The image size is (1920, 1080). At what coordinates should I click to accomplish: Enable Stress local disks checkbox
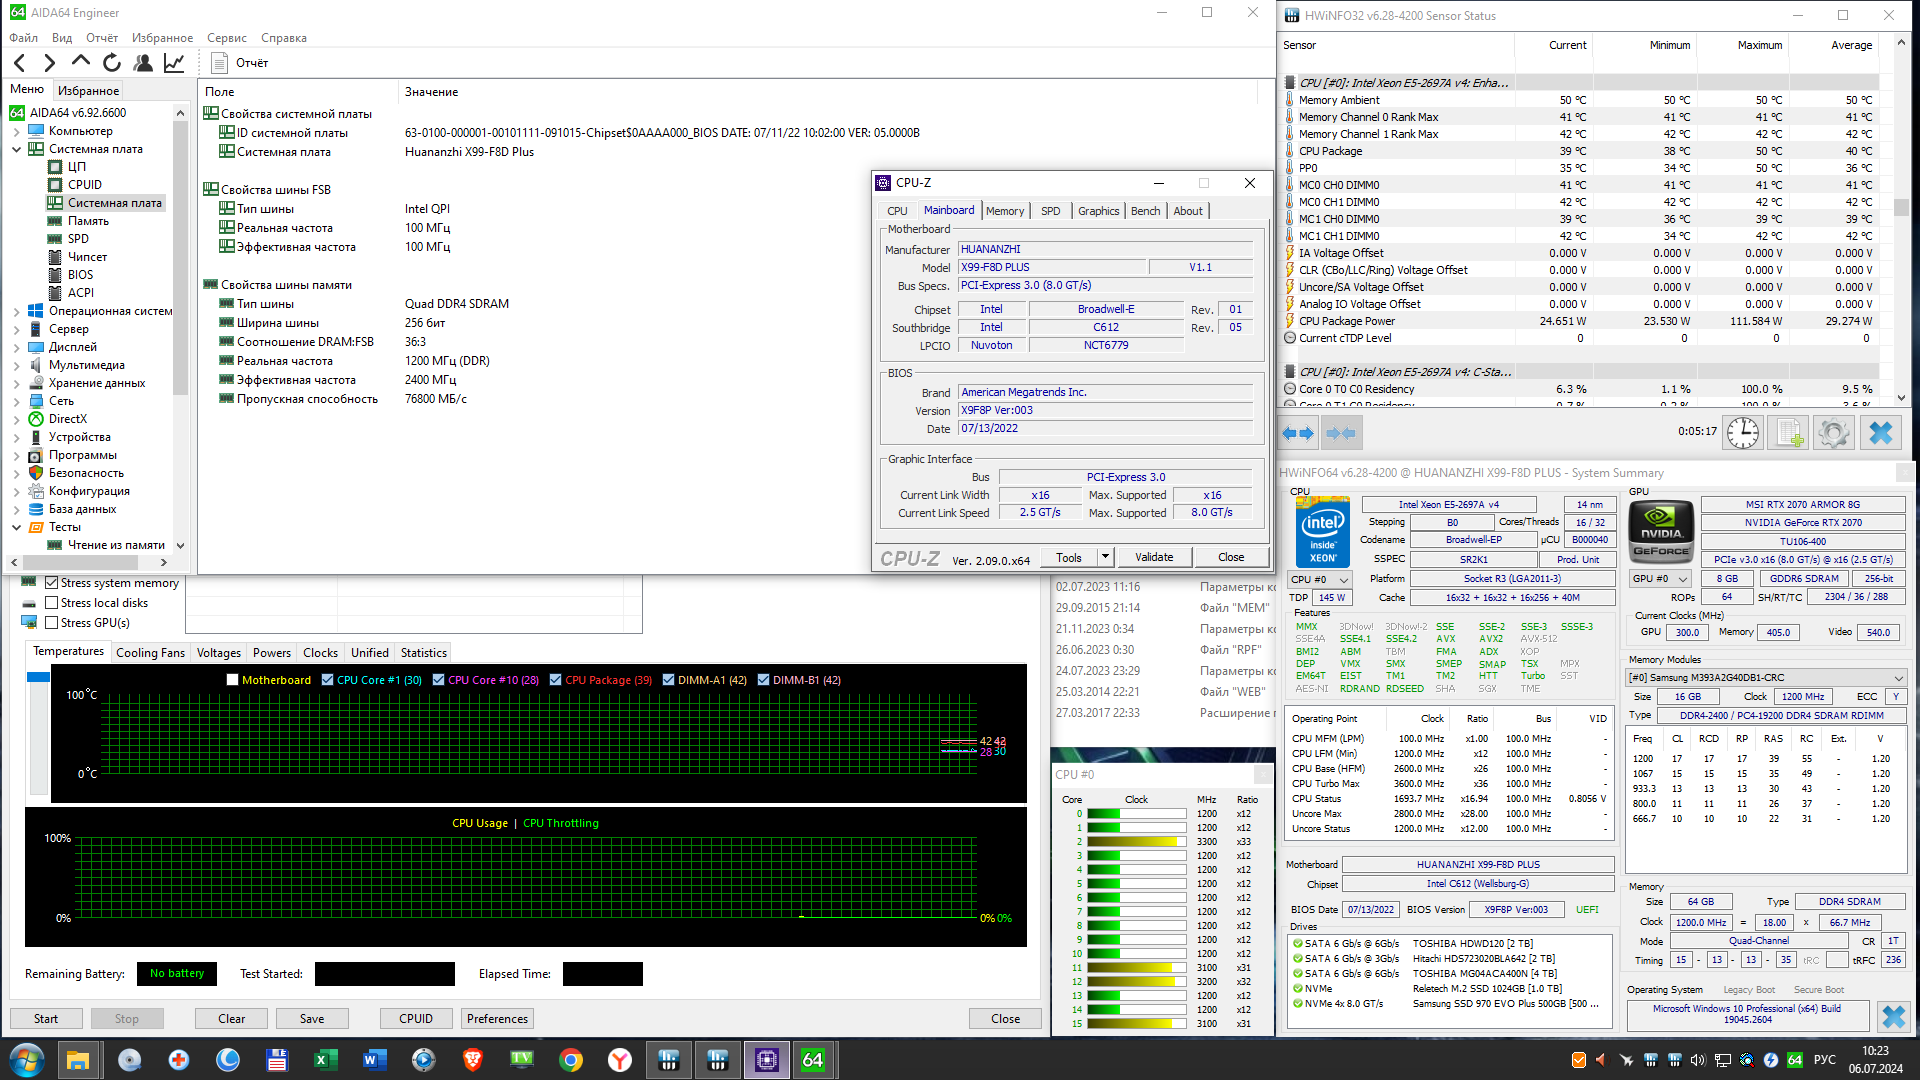click(x=52, y=603)
